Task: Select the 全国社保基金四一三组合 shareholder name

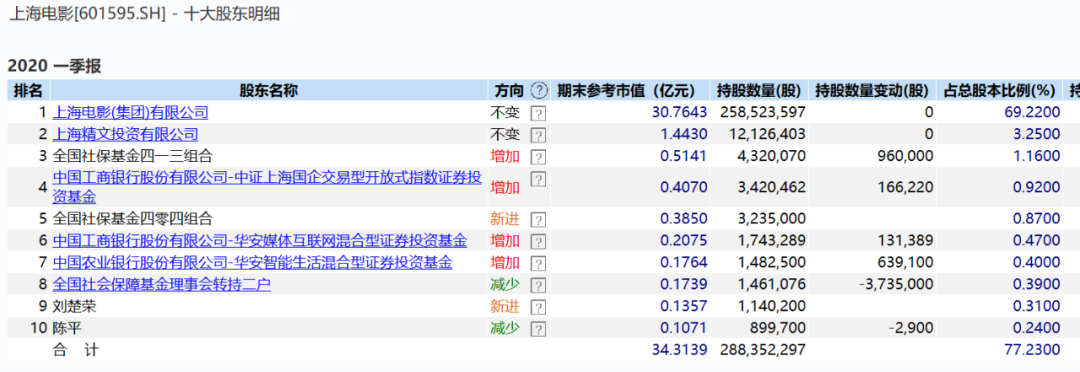Action: (x=133, y=156)
